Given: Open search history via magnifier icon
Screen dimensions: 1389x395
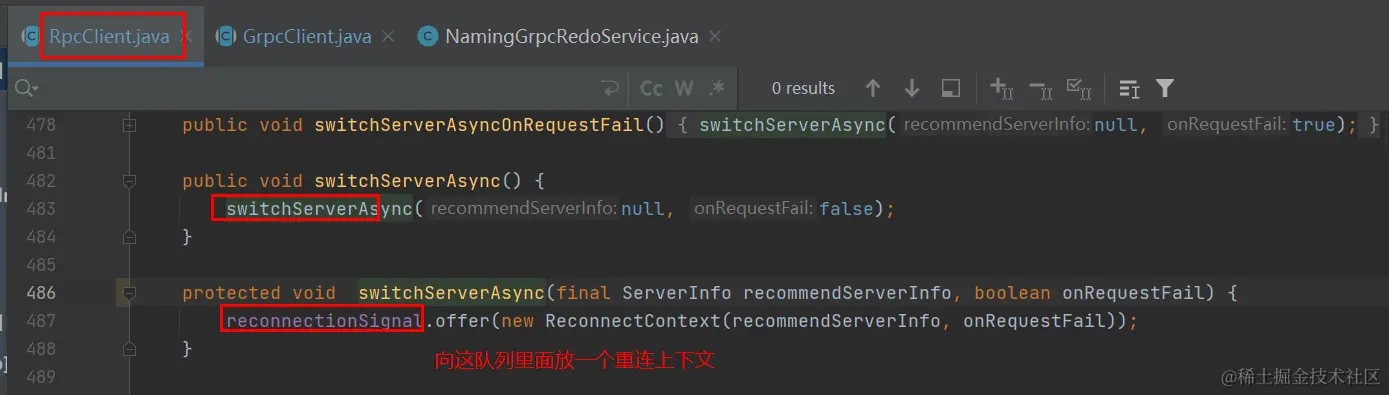Looking at the screenshot, I should click(x=27, y=89).
